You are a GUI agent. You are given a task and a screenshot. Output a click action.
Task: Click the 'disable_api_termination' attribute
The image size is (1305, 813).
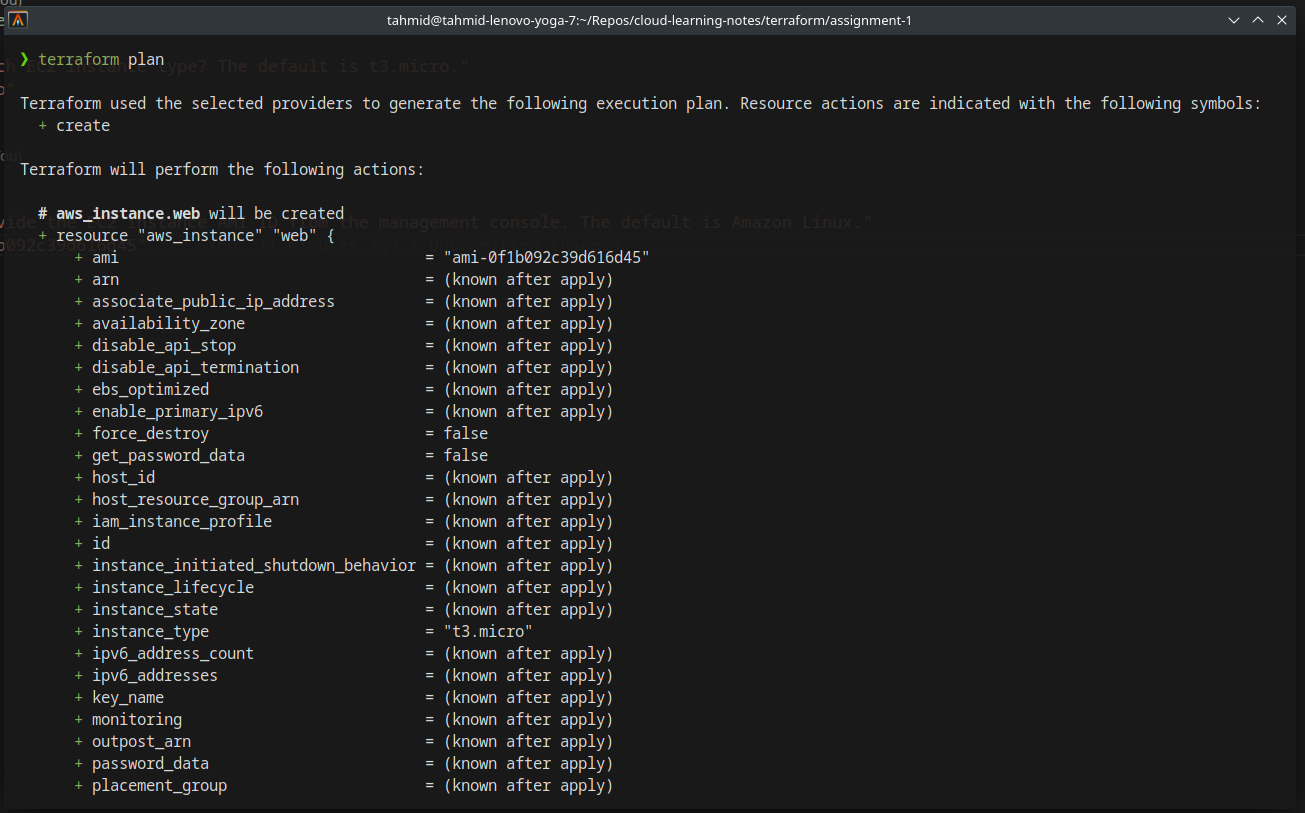click(195, 368)
